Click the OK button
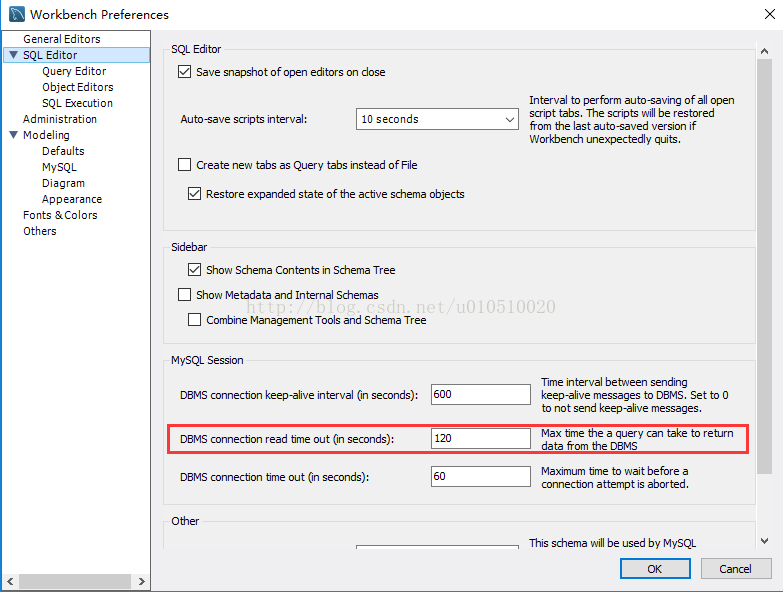The width and height of the screenshot is (783, 592). pos(655,569)
